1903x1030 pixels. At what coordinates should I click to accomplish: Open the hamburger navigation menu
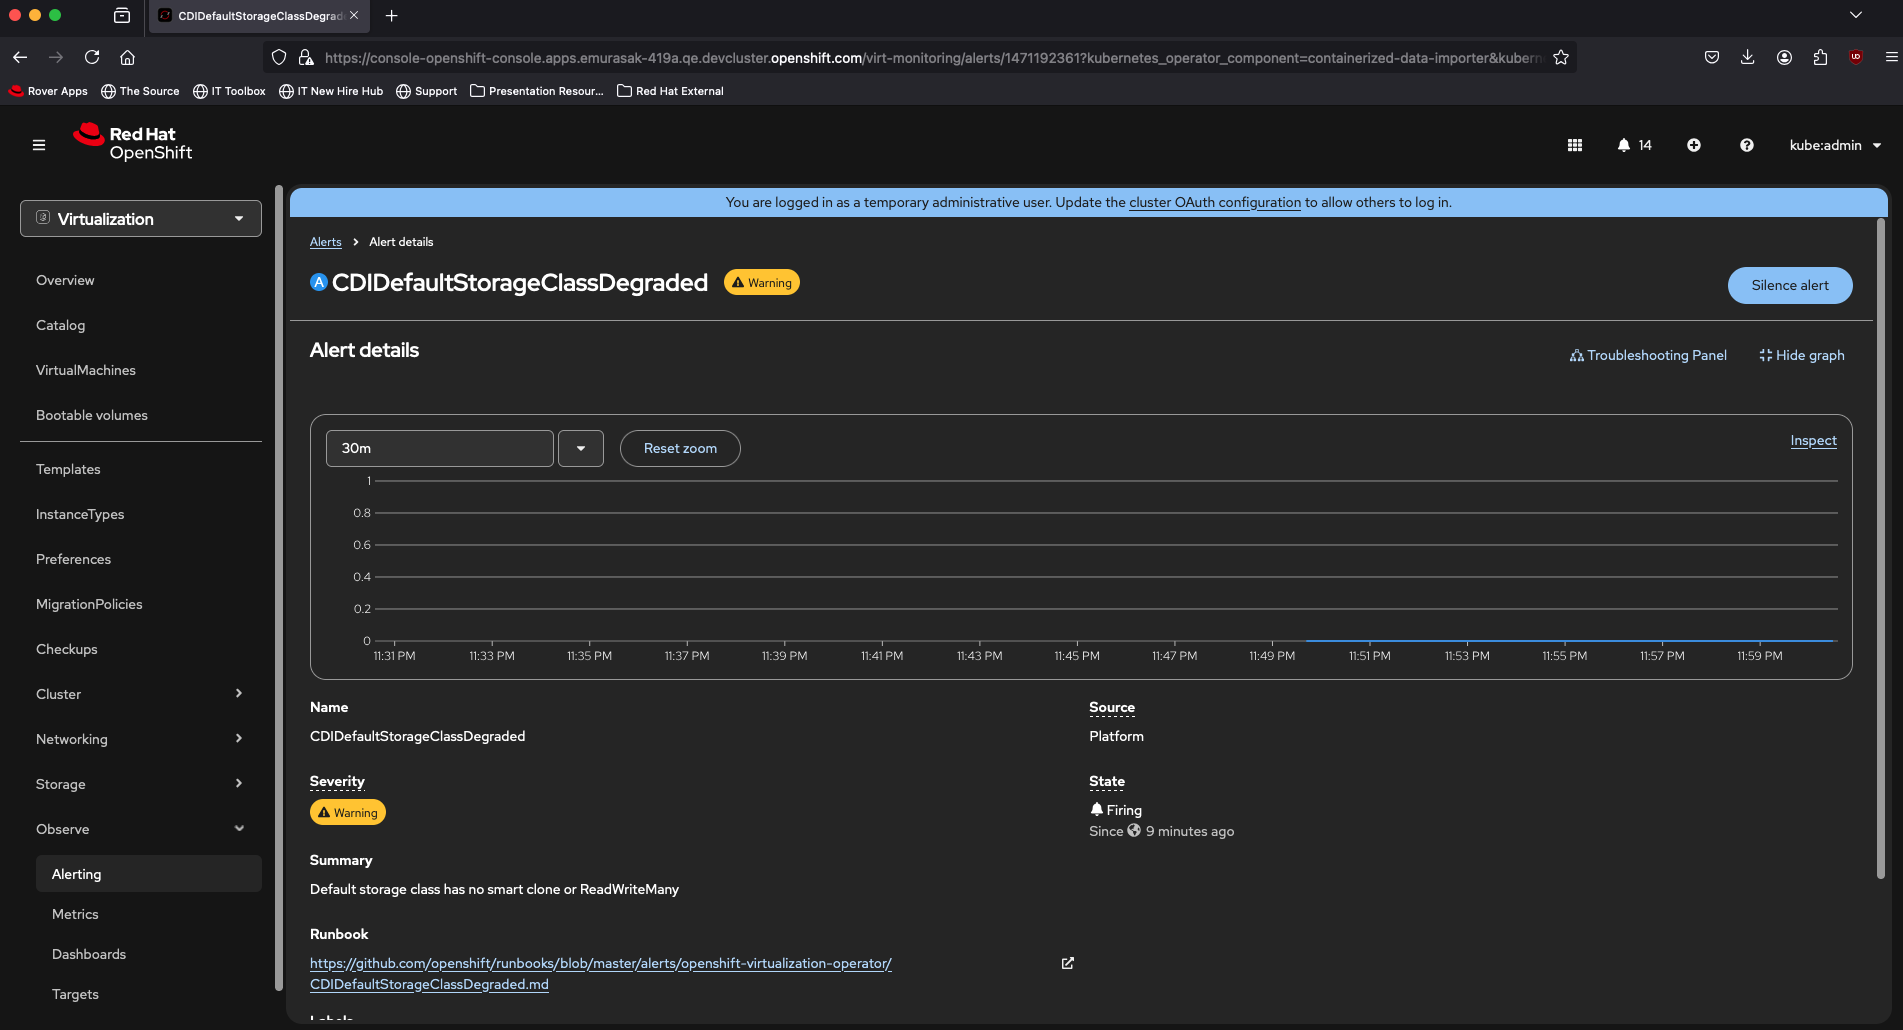39,145
